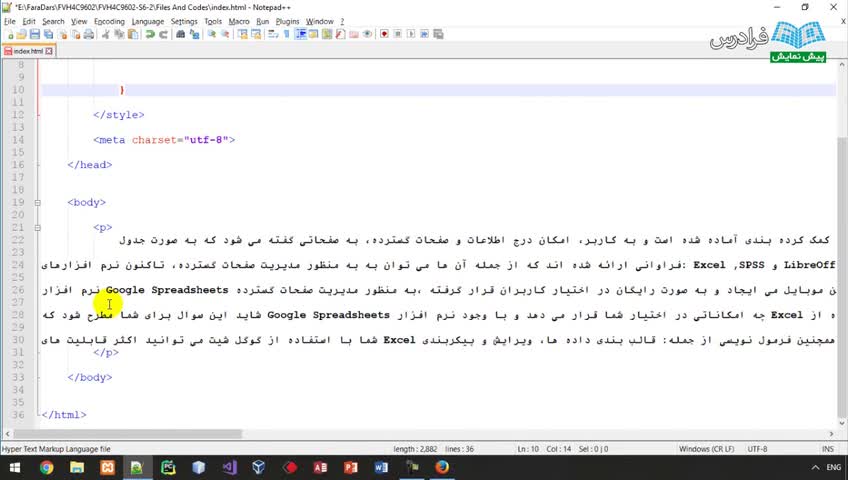Click the Close All toolbar icon

(76, 34)
